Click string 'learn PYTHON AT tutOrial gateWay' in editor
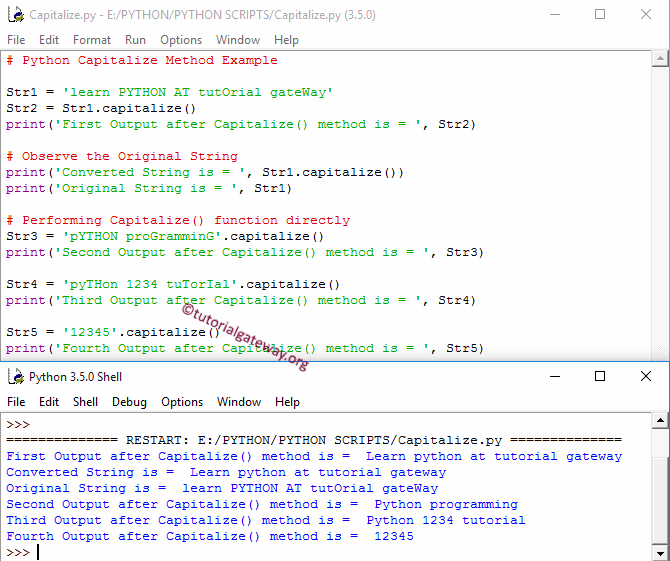 tap(197, 92)
